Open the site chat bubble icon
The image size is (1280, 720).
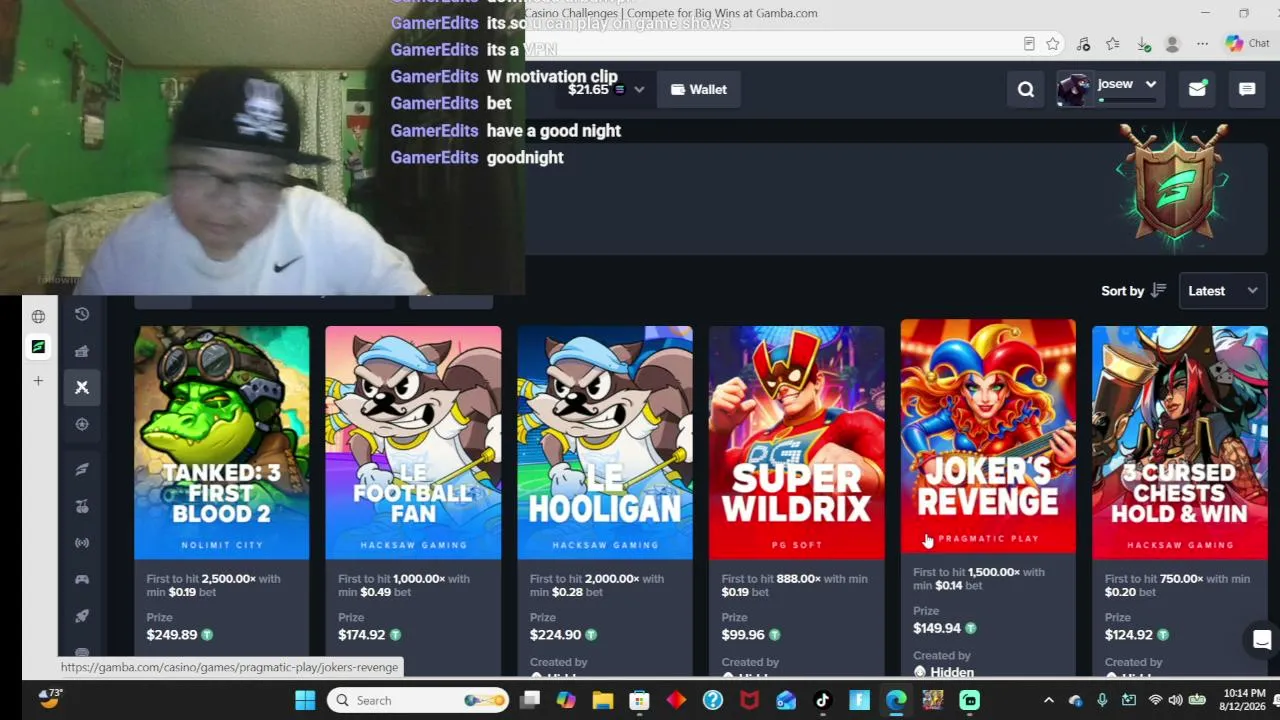click(x=1247, y=90)
